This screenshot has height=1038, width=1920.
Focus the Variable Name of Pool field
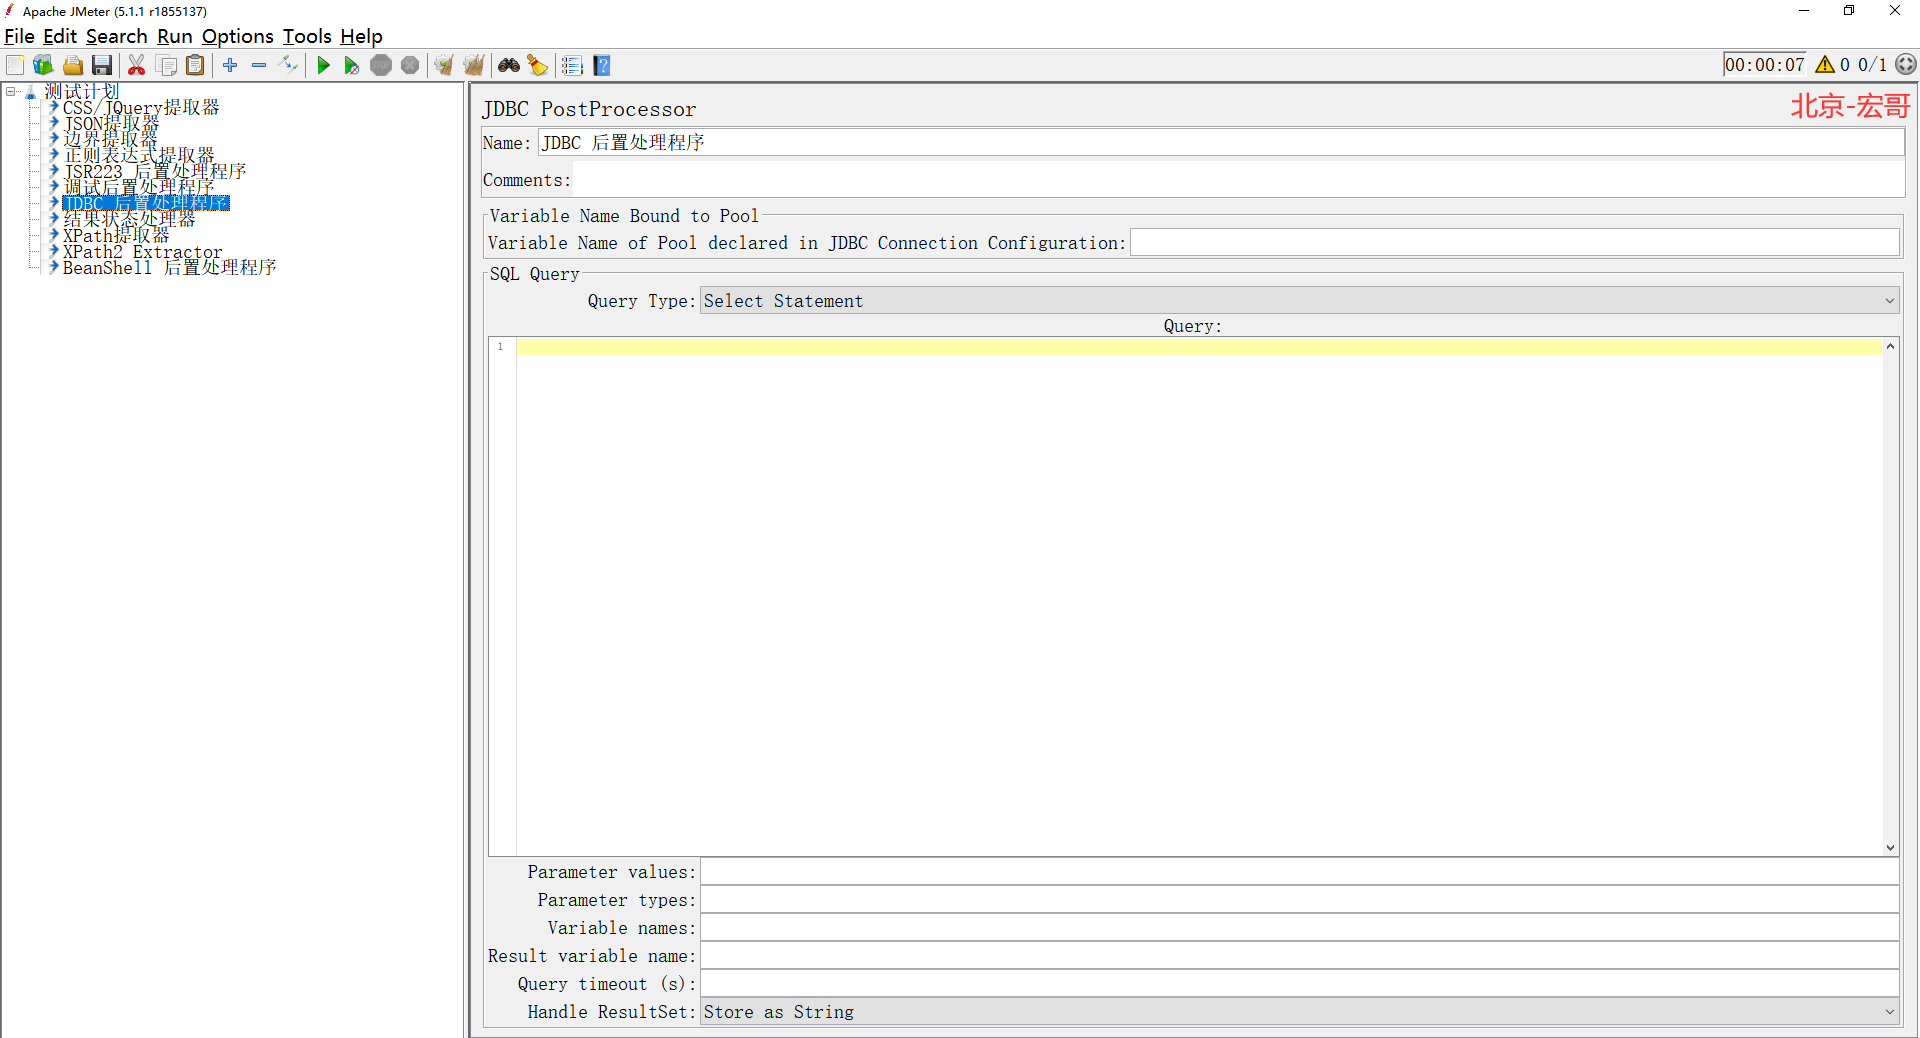1514,243
